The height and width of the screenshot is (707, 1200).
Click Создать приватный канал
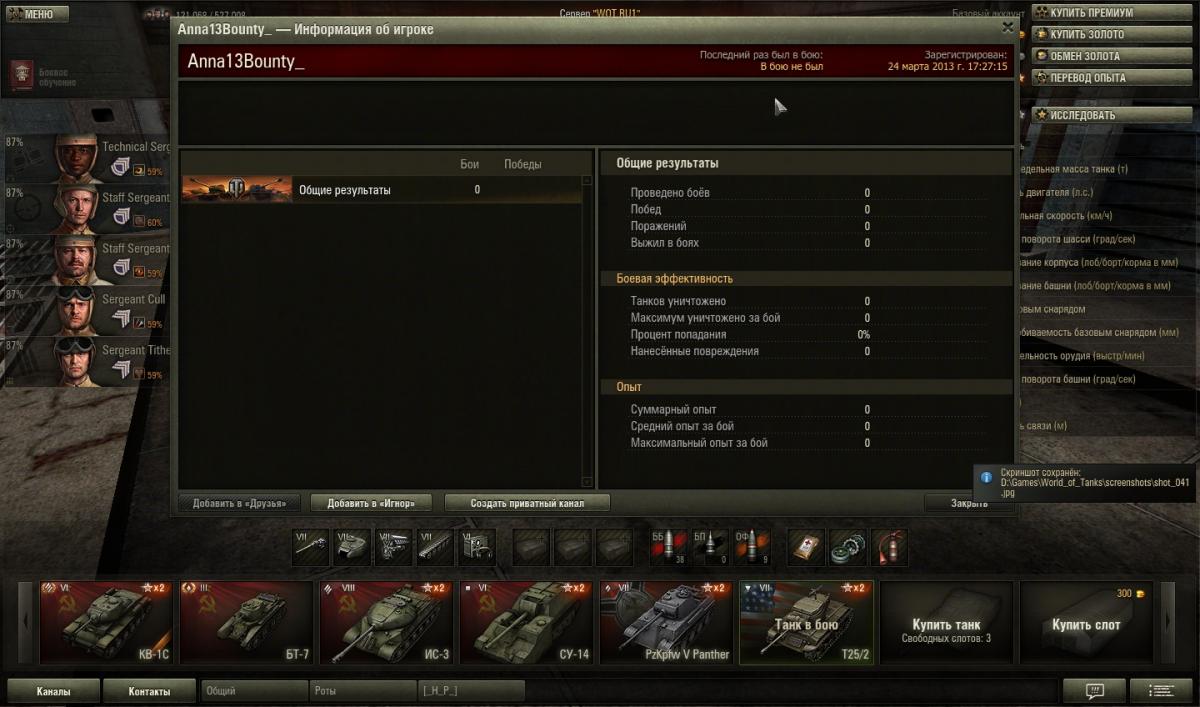click(527, 503)
